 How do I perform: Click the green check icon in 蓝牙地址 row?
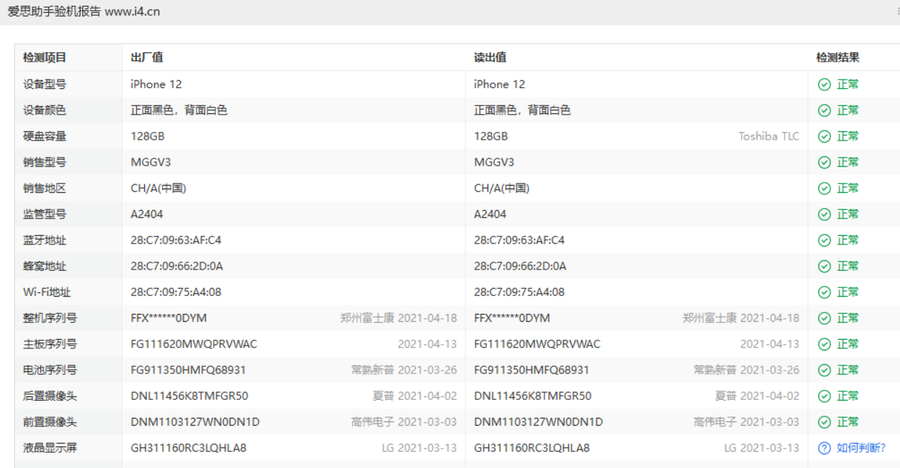pyautogui.click(x=824, y=241)
